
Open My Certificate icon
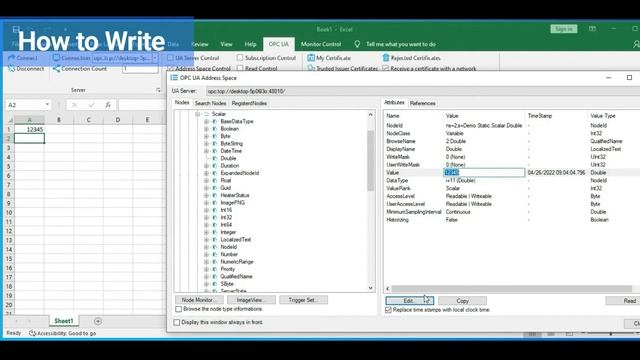tap(311, 58)
